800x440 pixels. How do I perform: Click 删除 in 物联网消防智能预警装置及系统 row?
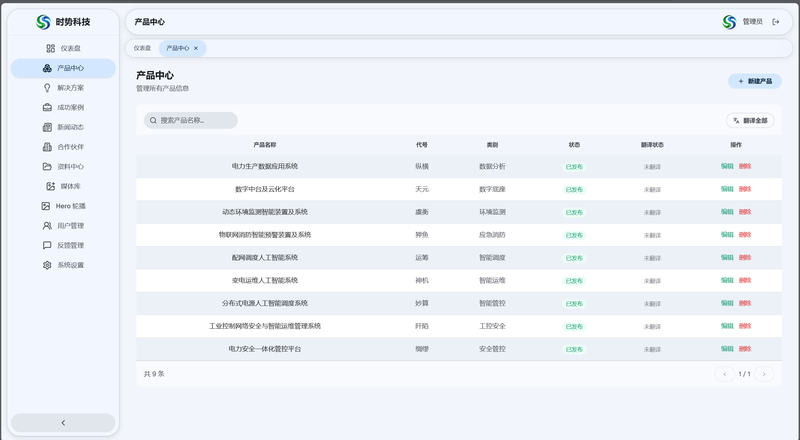point(745,235)
